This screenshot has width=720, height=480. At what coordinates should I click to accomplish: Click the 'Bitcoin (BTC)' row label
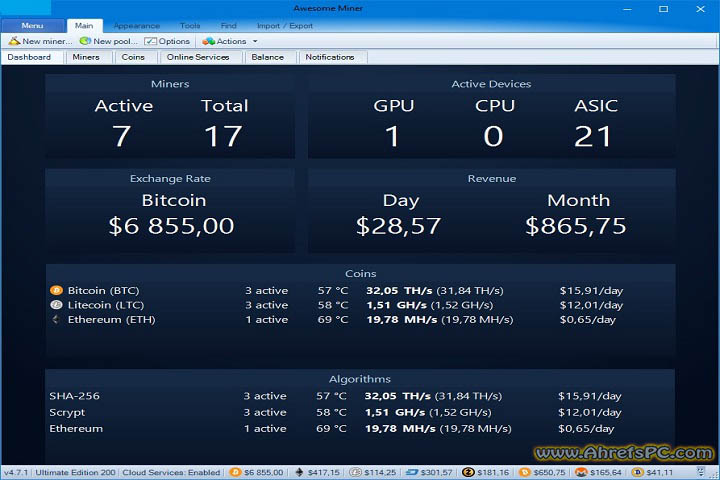tap(103, 291)
